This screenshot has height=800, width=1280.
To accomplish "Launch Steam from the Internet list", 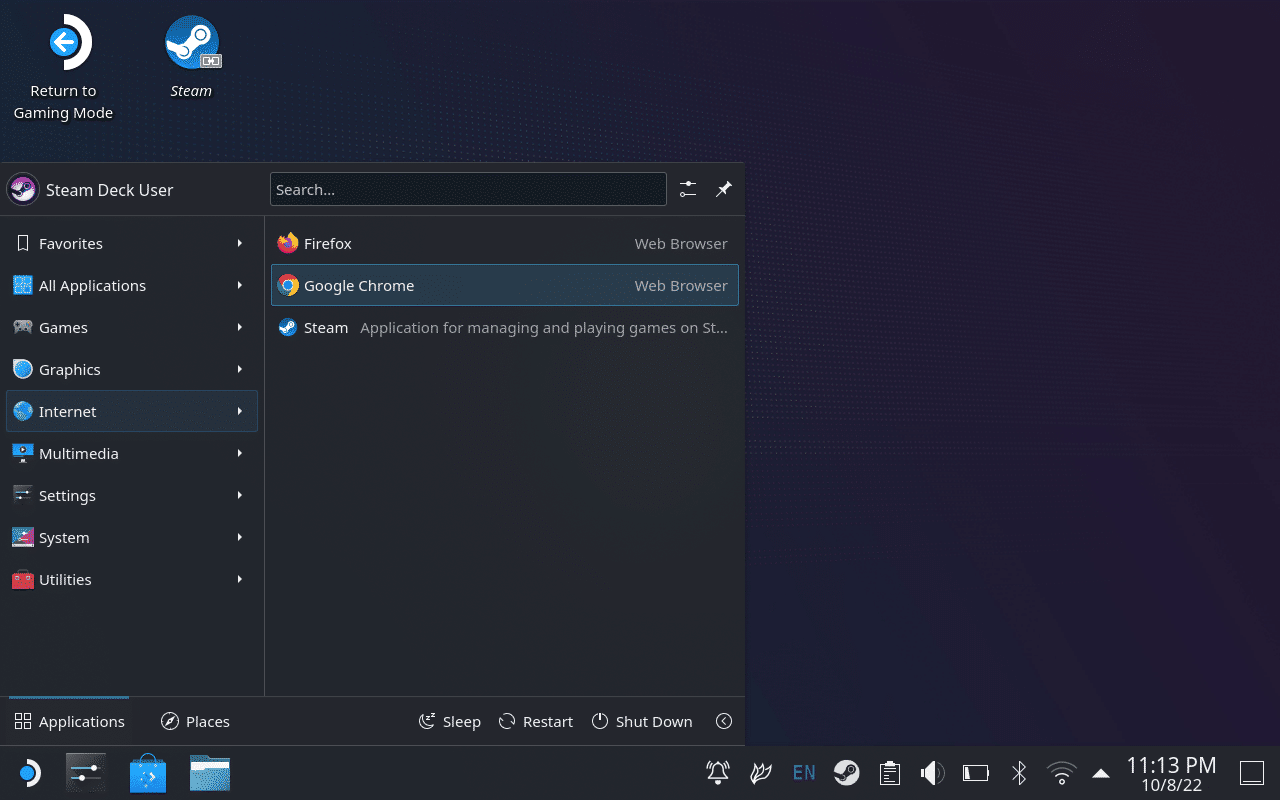I will [505, 327].
